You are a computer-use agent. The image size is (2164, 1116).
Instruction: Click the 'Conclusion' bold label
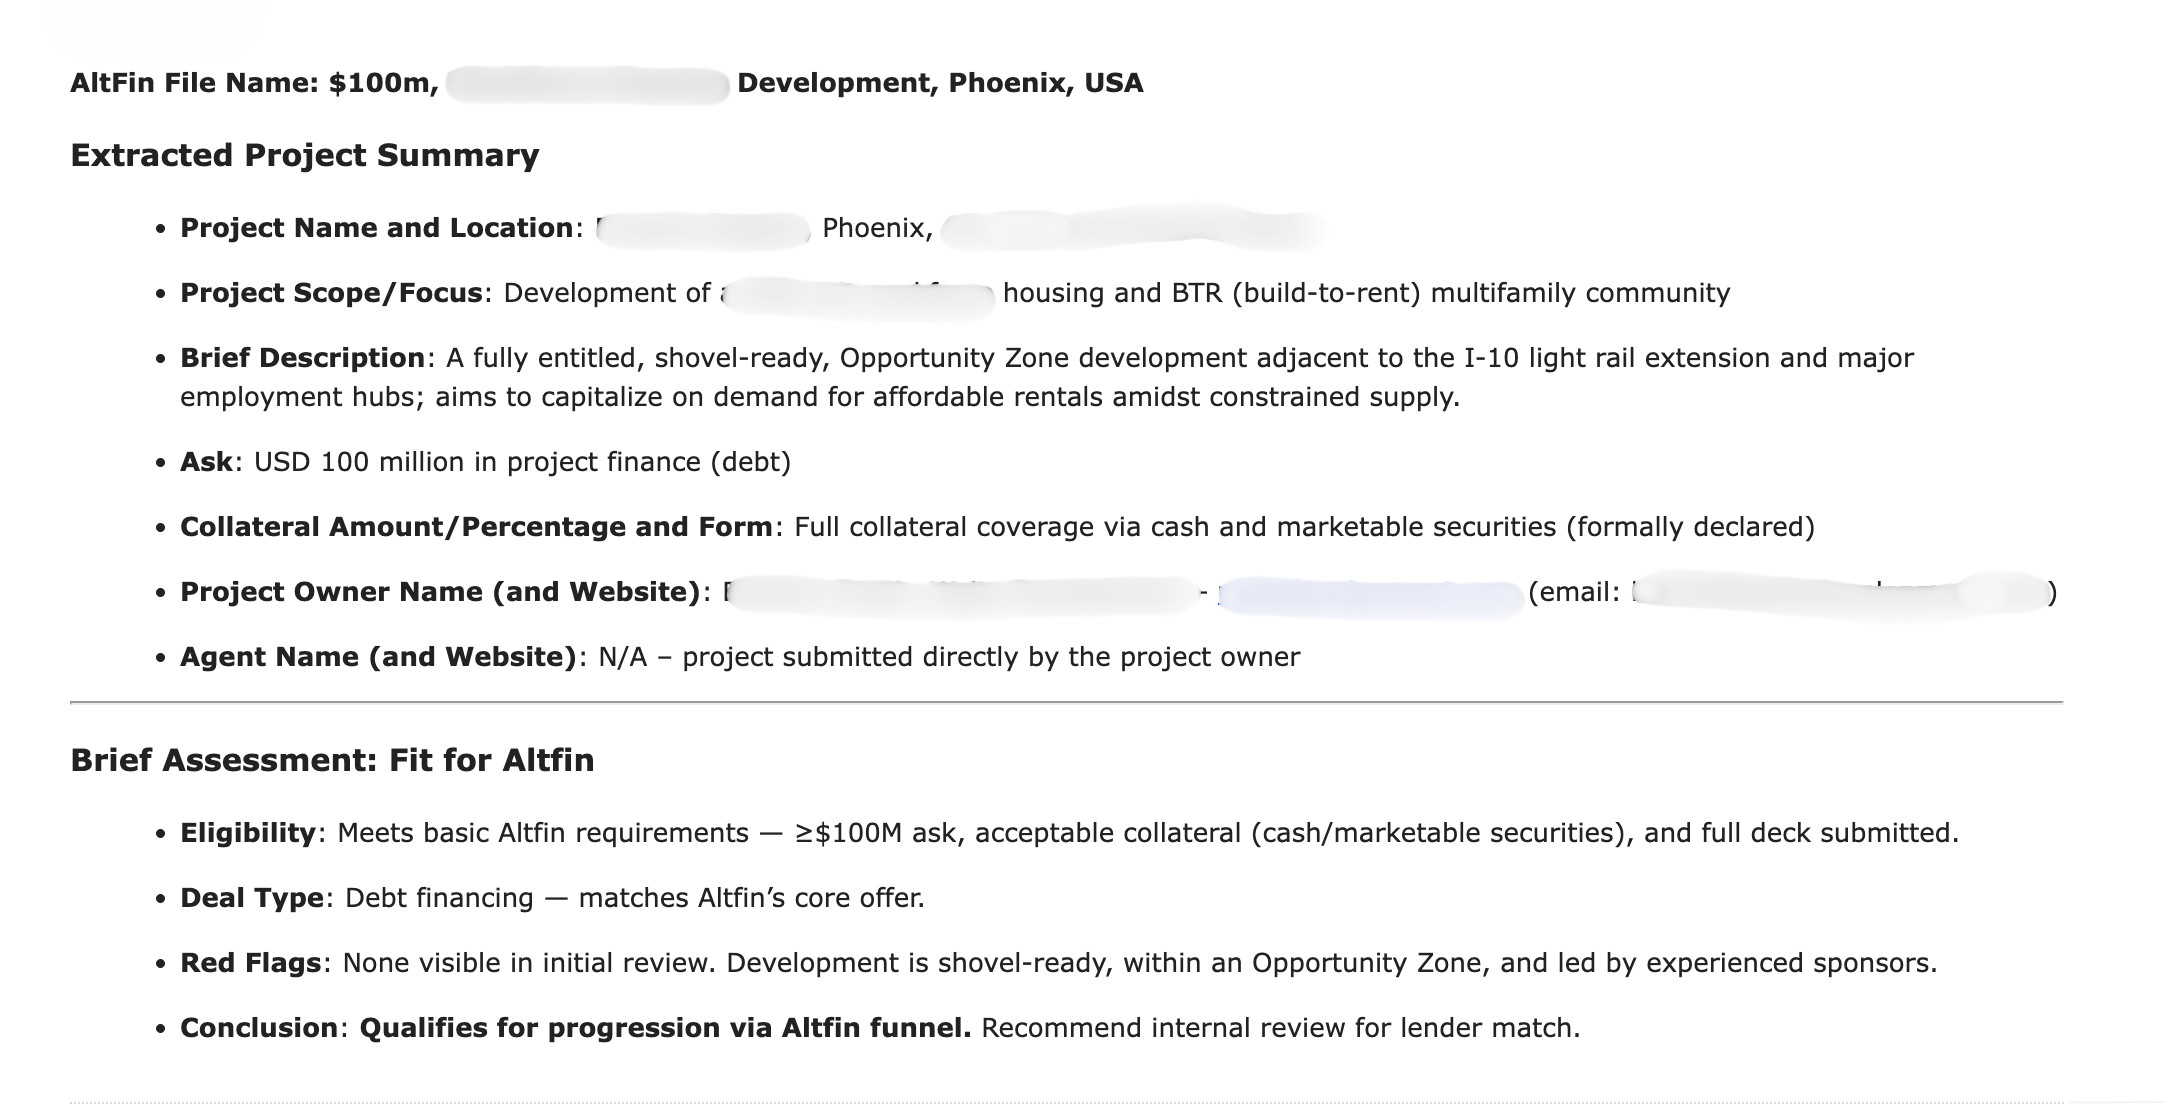[x=258, y=1028]
